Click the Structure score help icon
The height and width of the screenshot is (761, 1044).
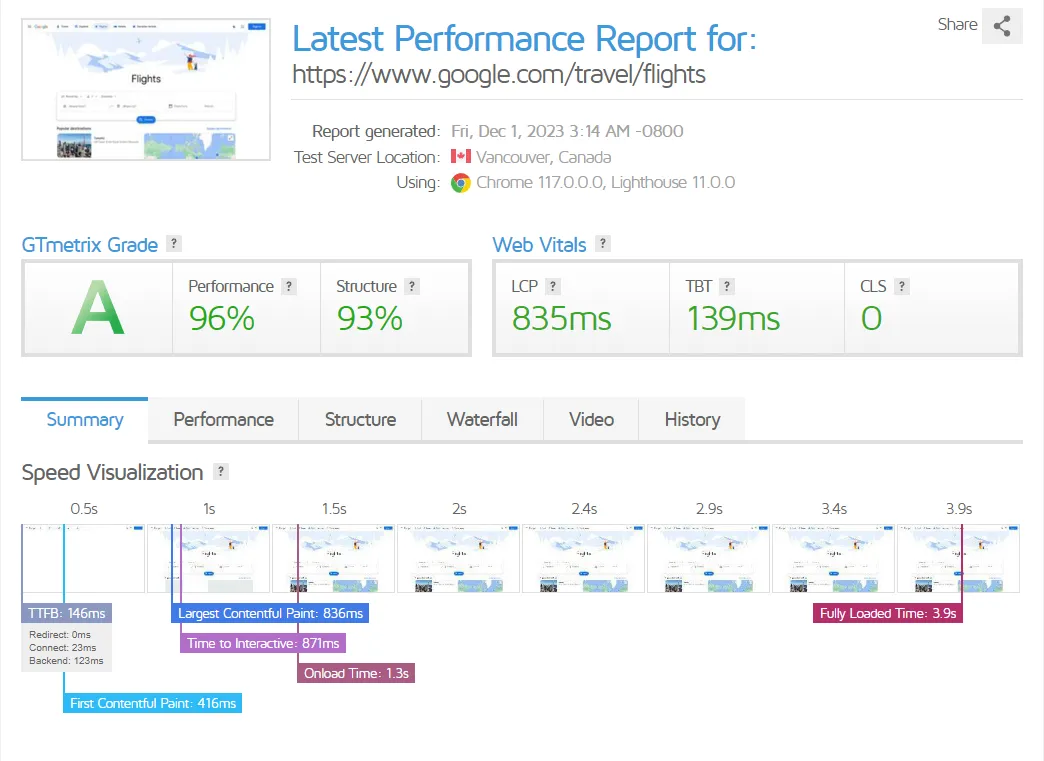[x=412, y=286]
